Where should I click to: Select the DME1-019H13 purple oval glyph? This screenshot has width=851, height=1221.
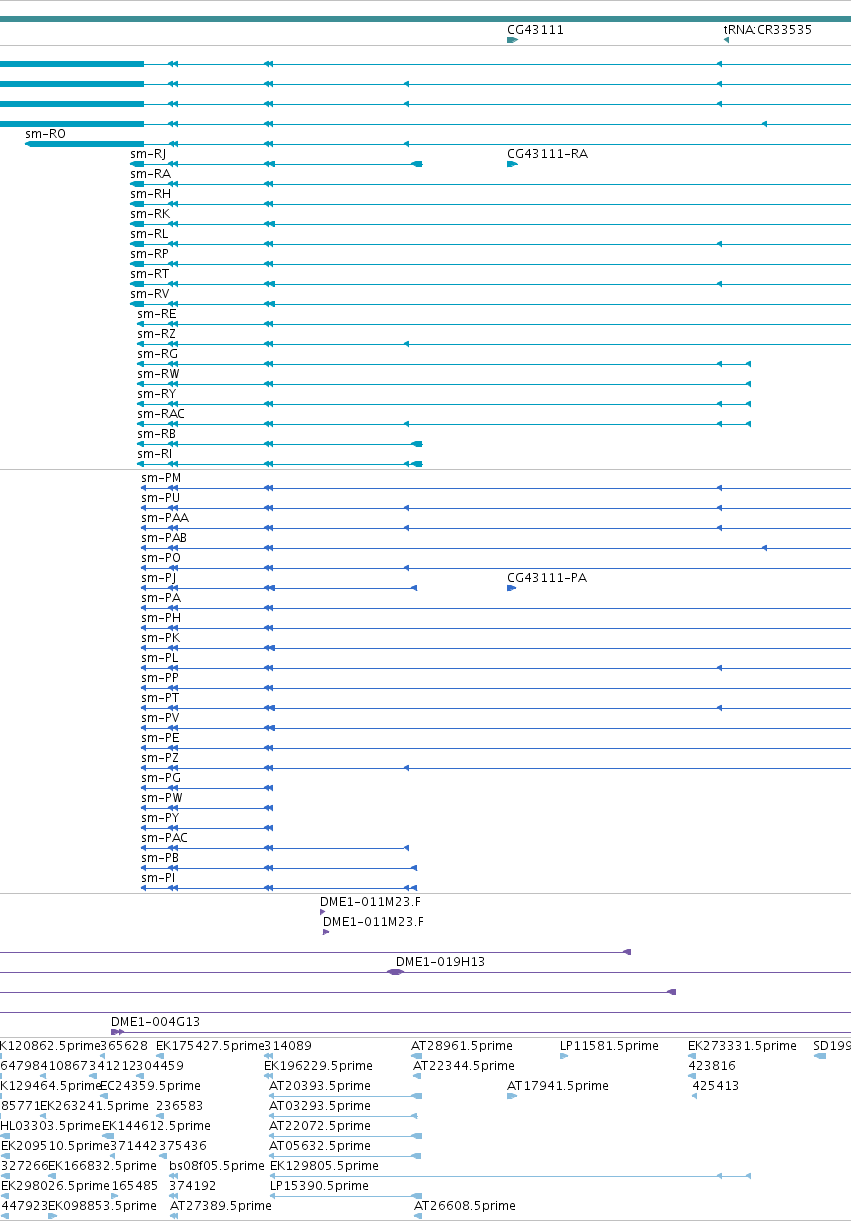[x=396, y=972]
